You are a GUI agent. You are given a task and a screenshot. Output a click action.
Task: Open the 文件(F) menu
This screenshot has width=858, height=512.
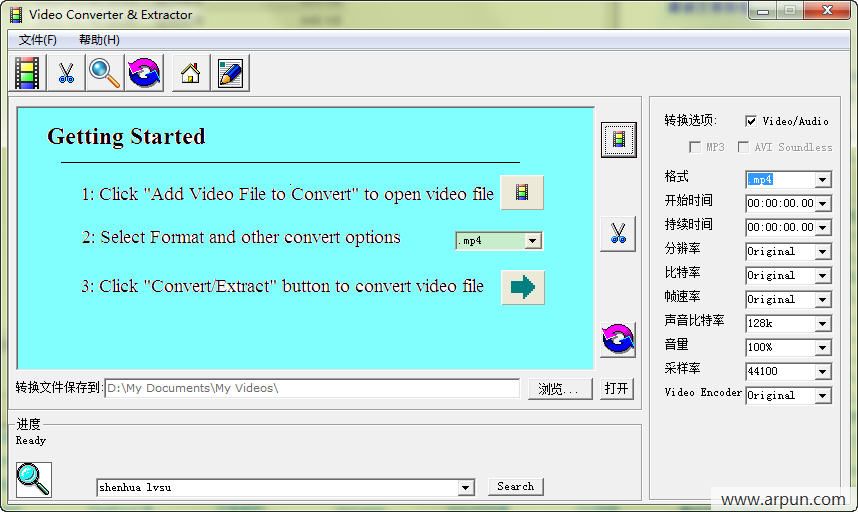point(37,40)
